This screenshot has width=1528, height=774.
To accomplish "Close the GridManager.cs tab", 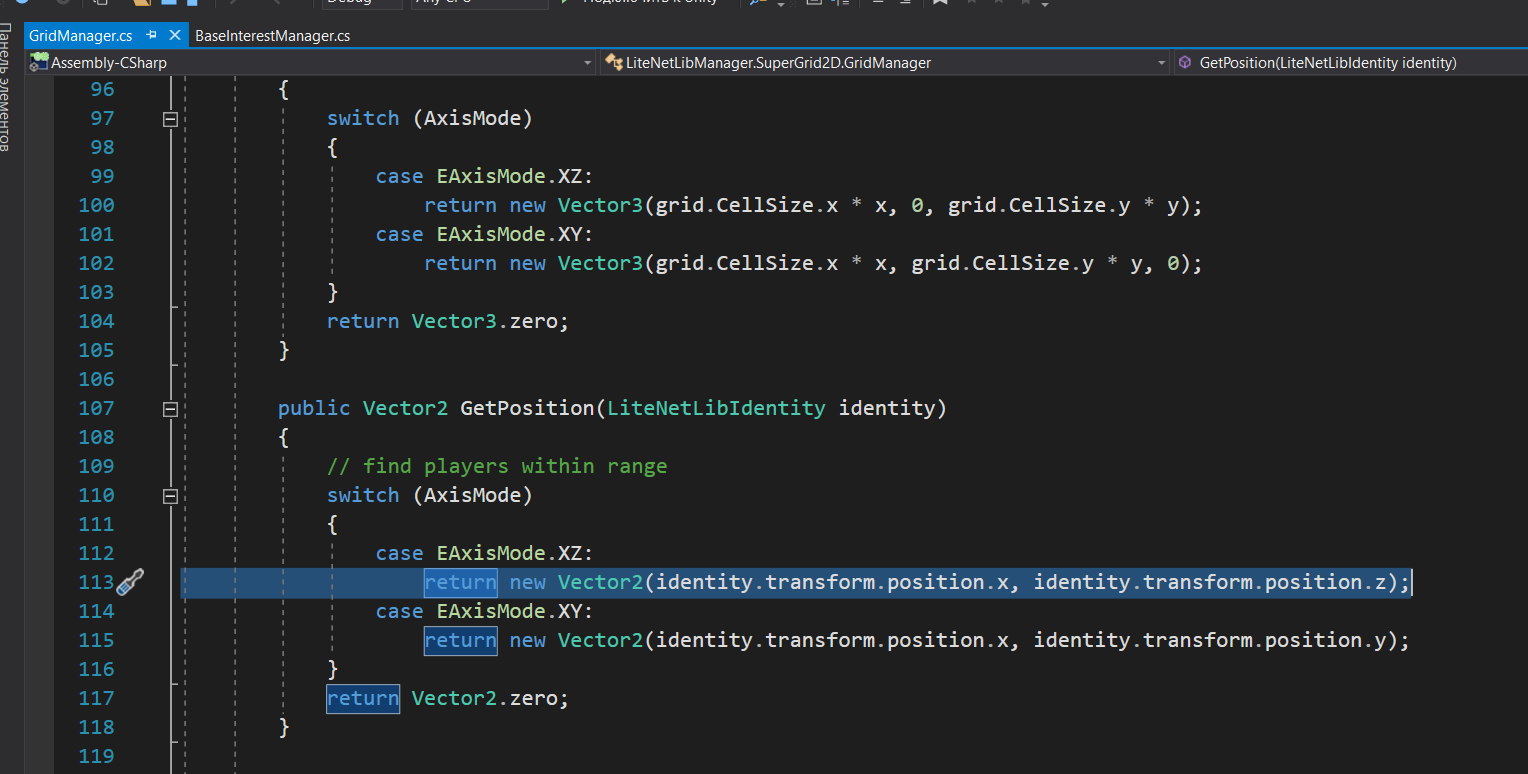I will click(x=175, y=34).
